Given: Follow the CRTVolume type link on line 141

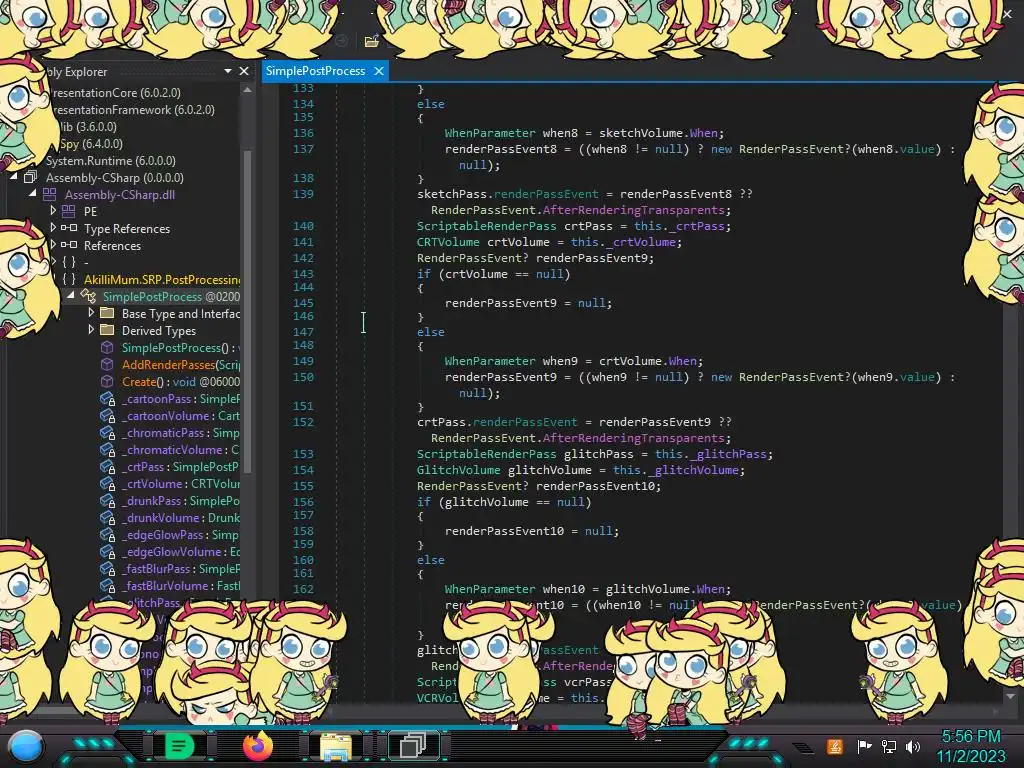Looking at the screenshot, I should (448, 242).
